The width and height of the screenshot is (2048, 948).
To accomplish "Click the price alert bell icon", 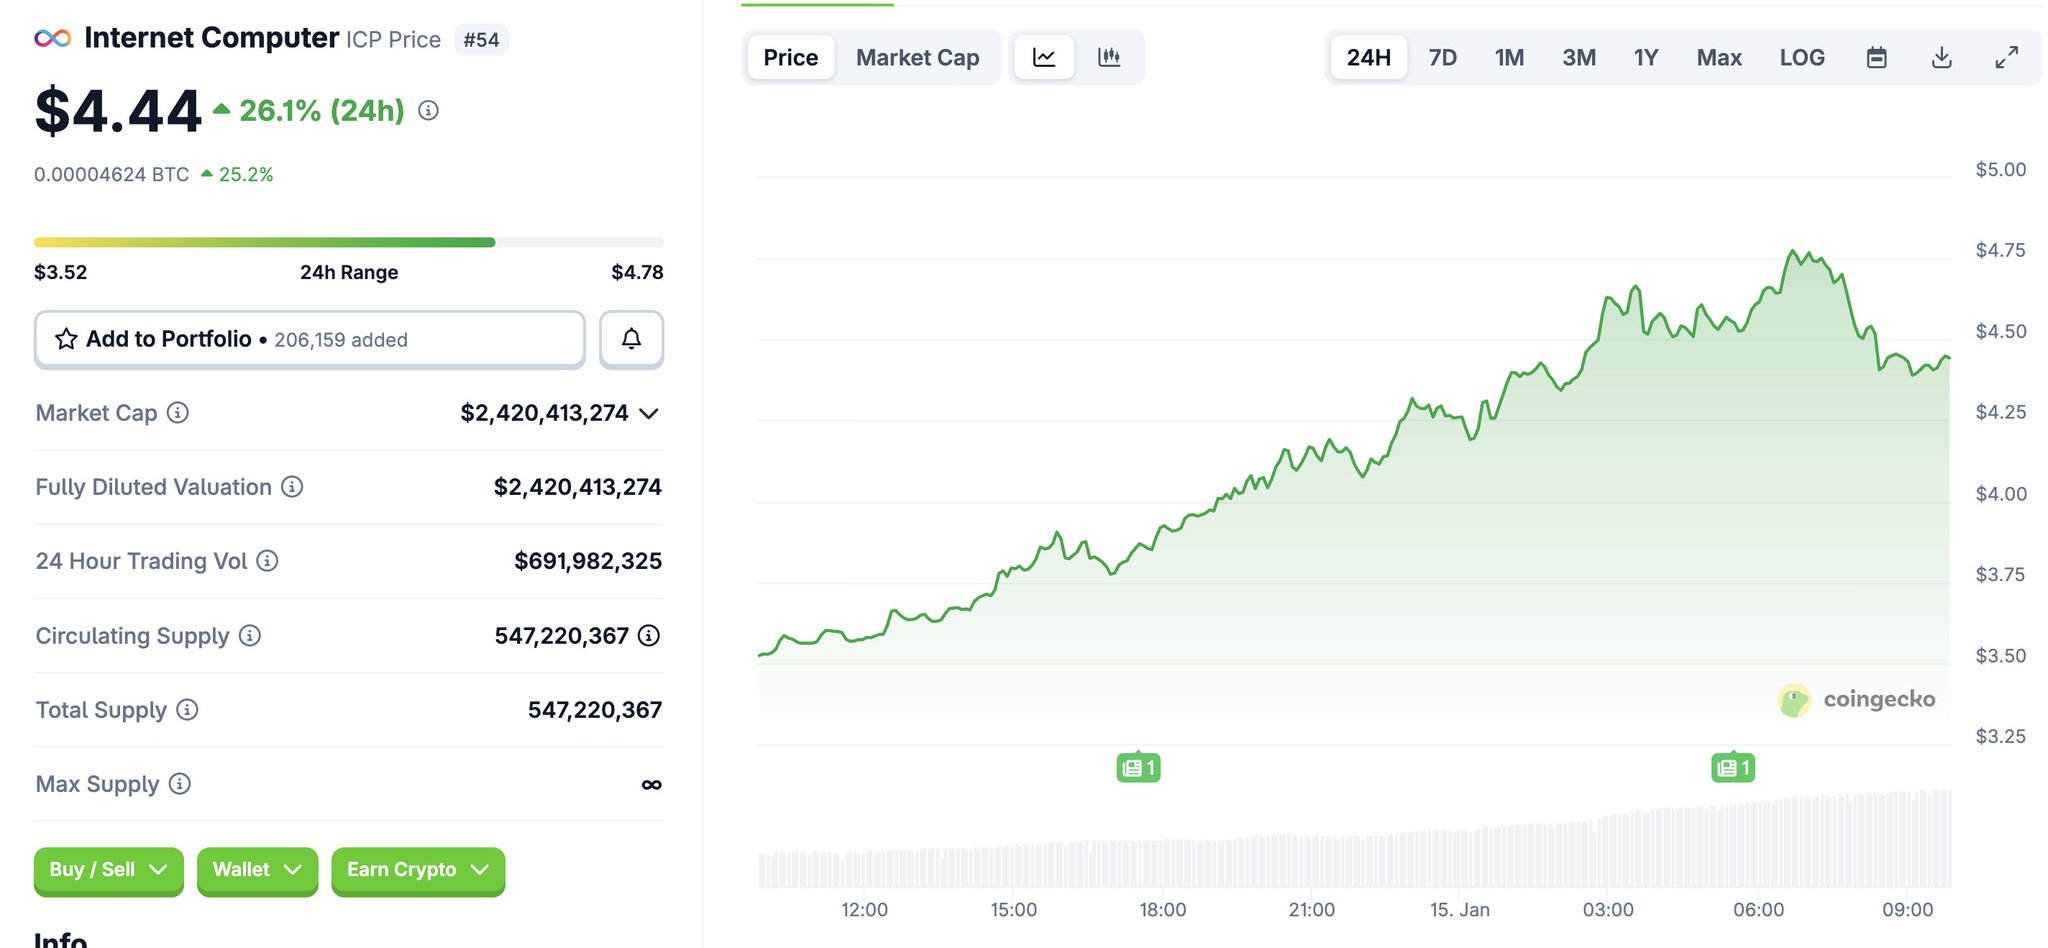I will [631, 339].
